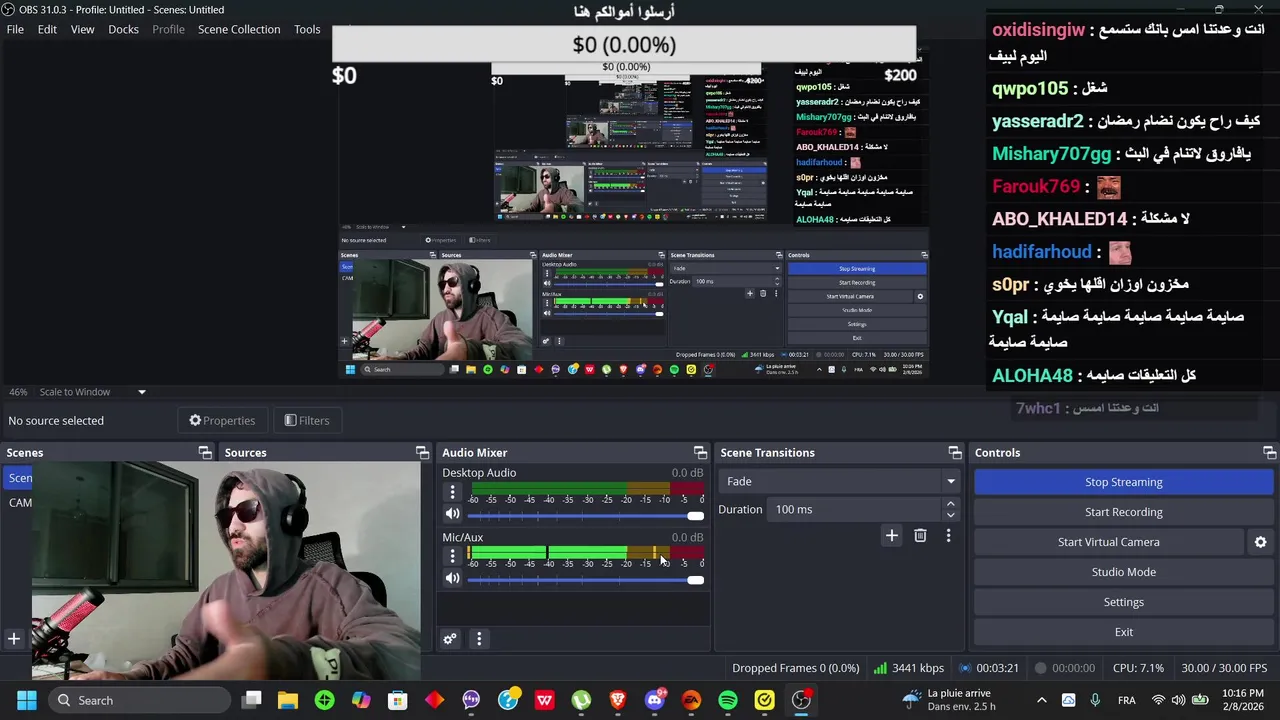Viewport: 1280px width, 720px height.
Task: Mute Desktop Audio
Action: tap(452, 514)
